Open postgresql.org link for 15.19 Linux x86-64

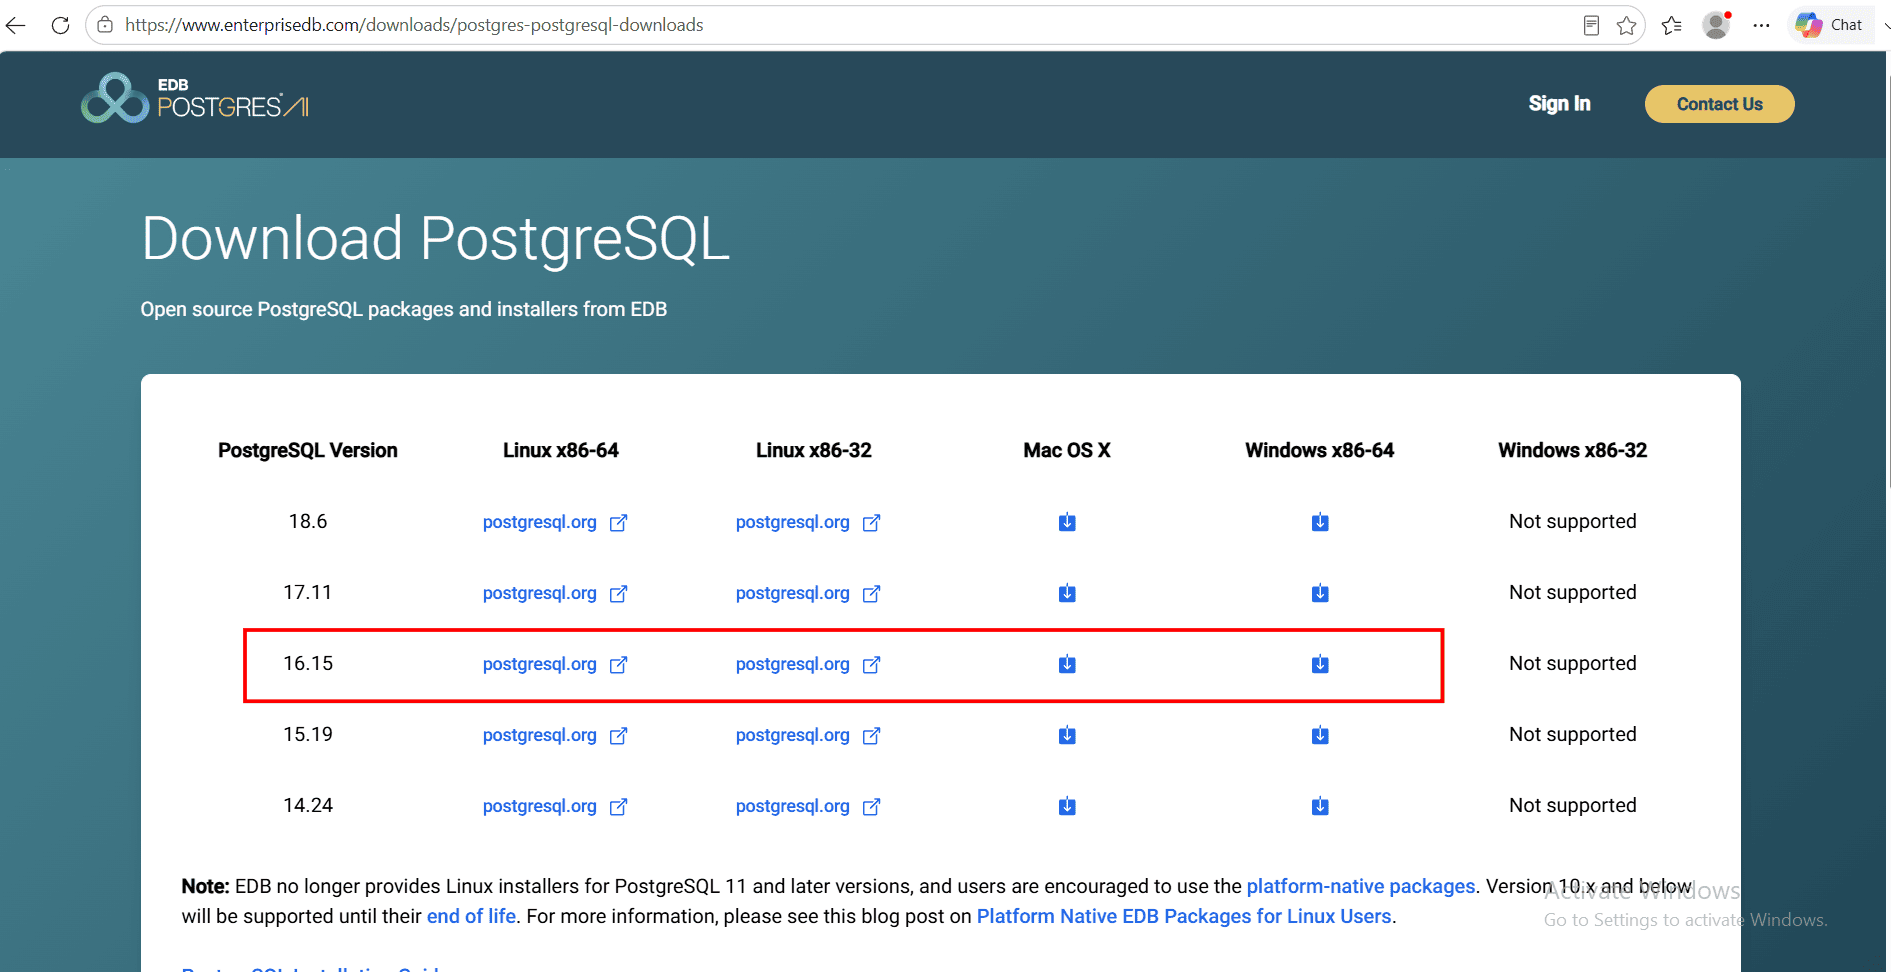pos(555,735)
